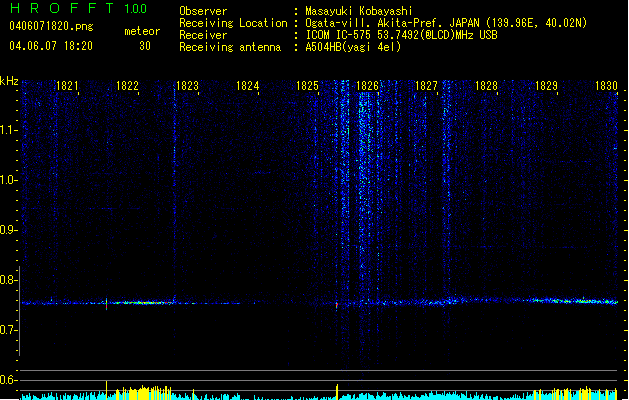The image size is (629, 400).
Task: Click the meteor count value 30
Action: click(145, 46)
